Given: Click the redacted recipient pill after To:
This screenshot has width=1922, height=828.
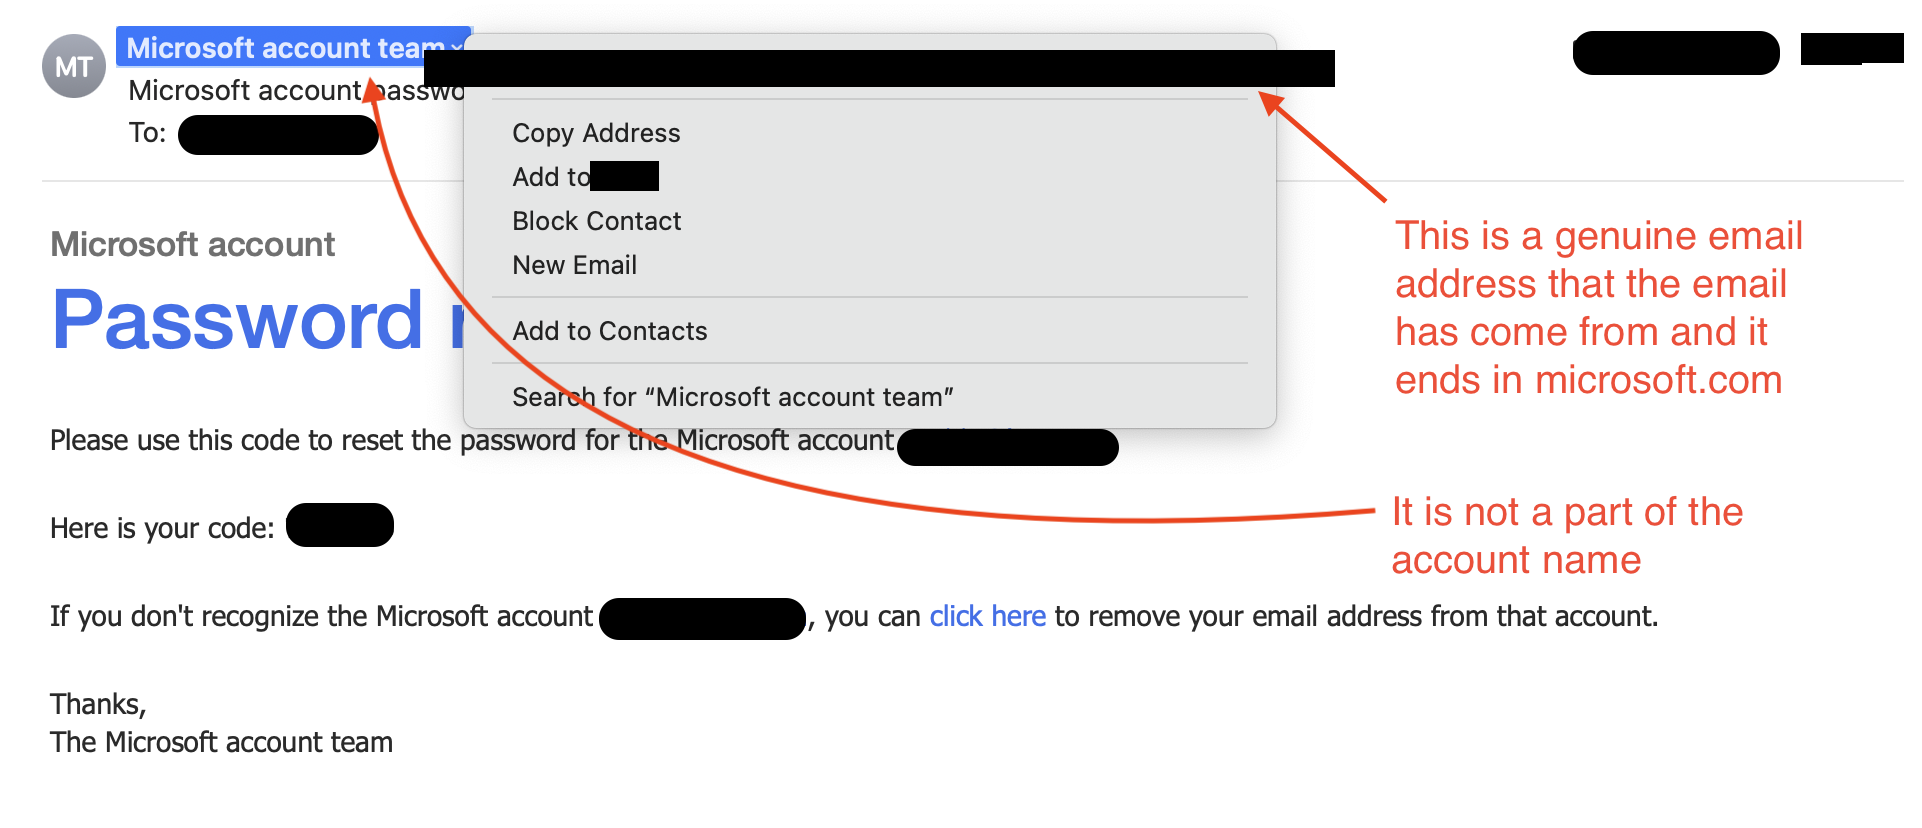Looking at the screenshot, I should 278,135.
